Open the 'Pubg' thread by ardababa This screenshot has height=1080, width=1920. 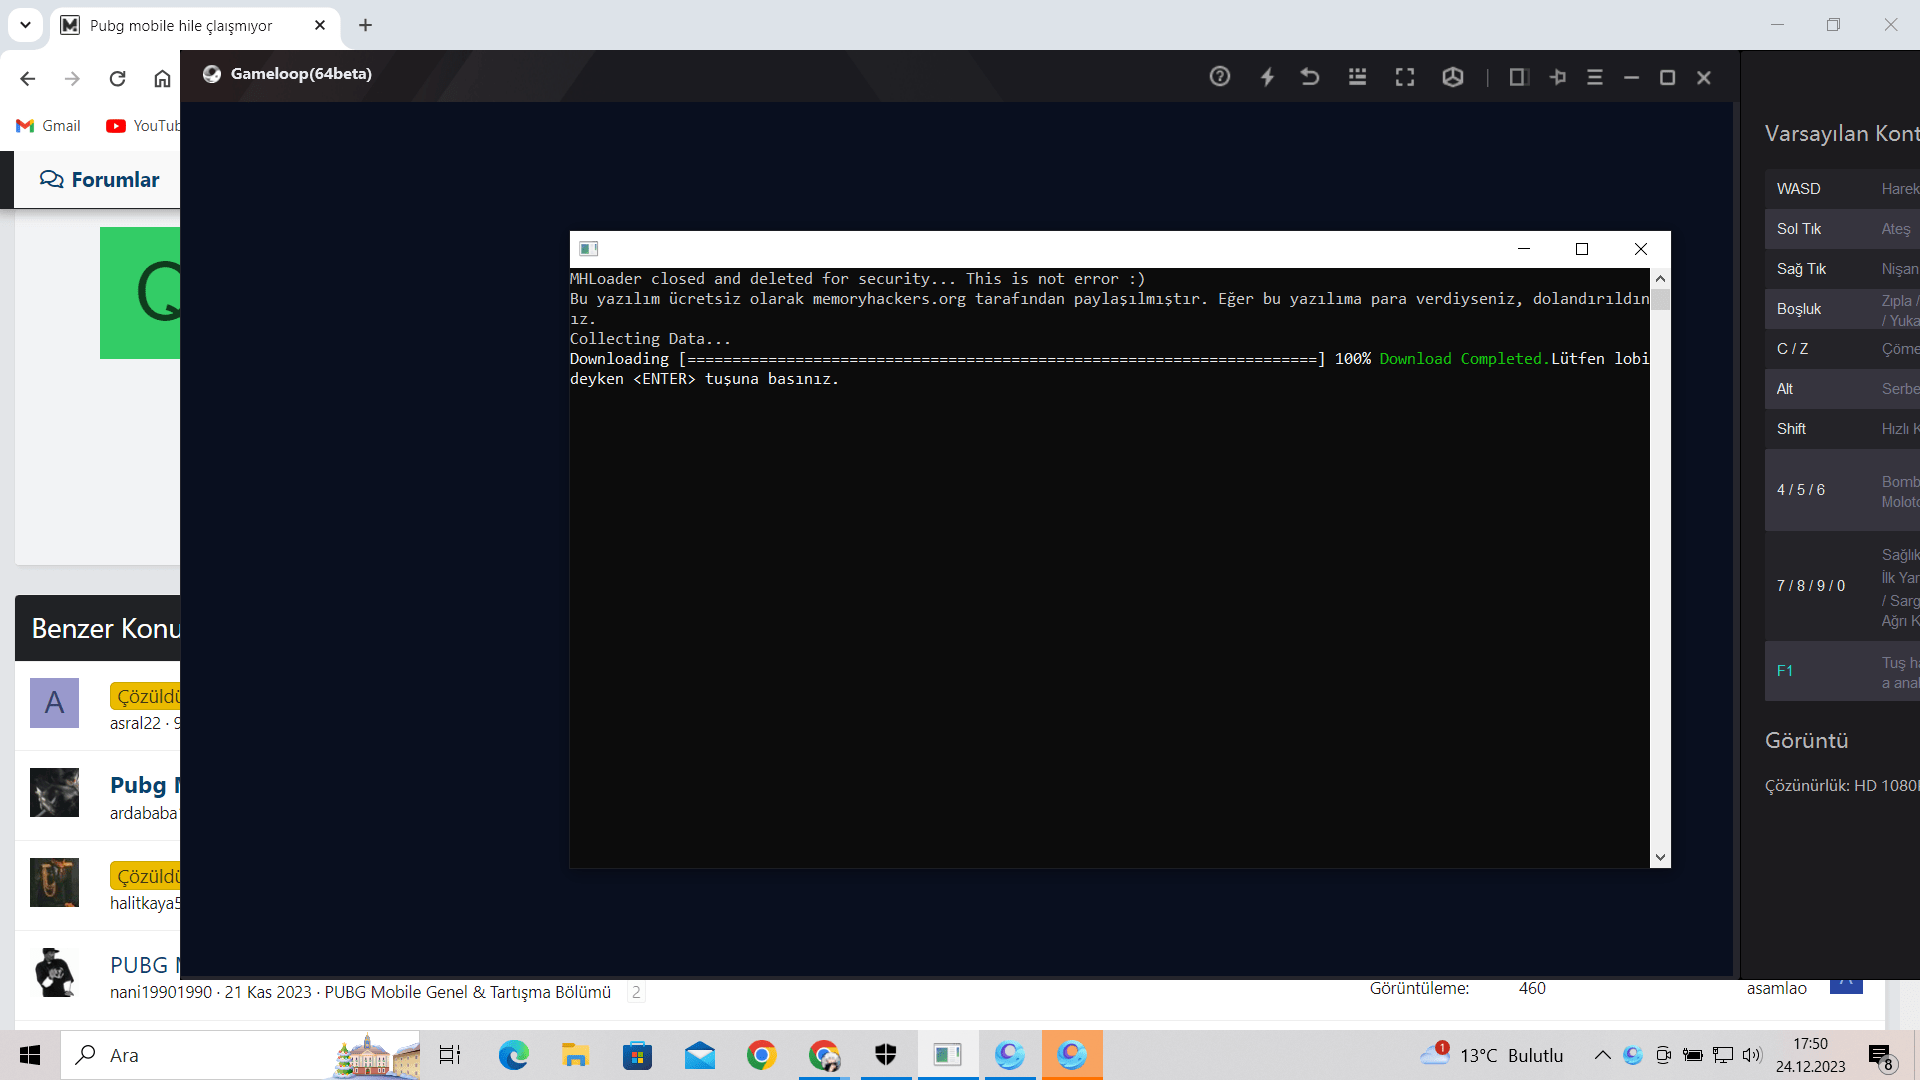point(144,785)
